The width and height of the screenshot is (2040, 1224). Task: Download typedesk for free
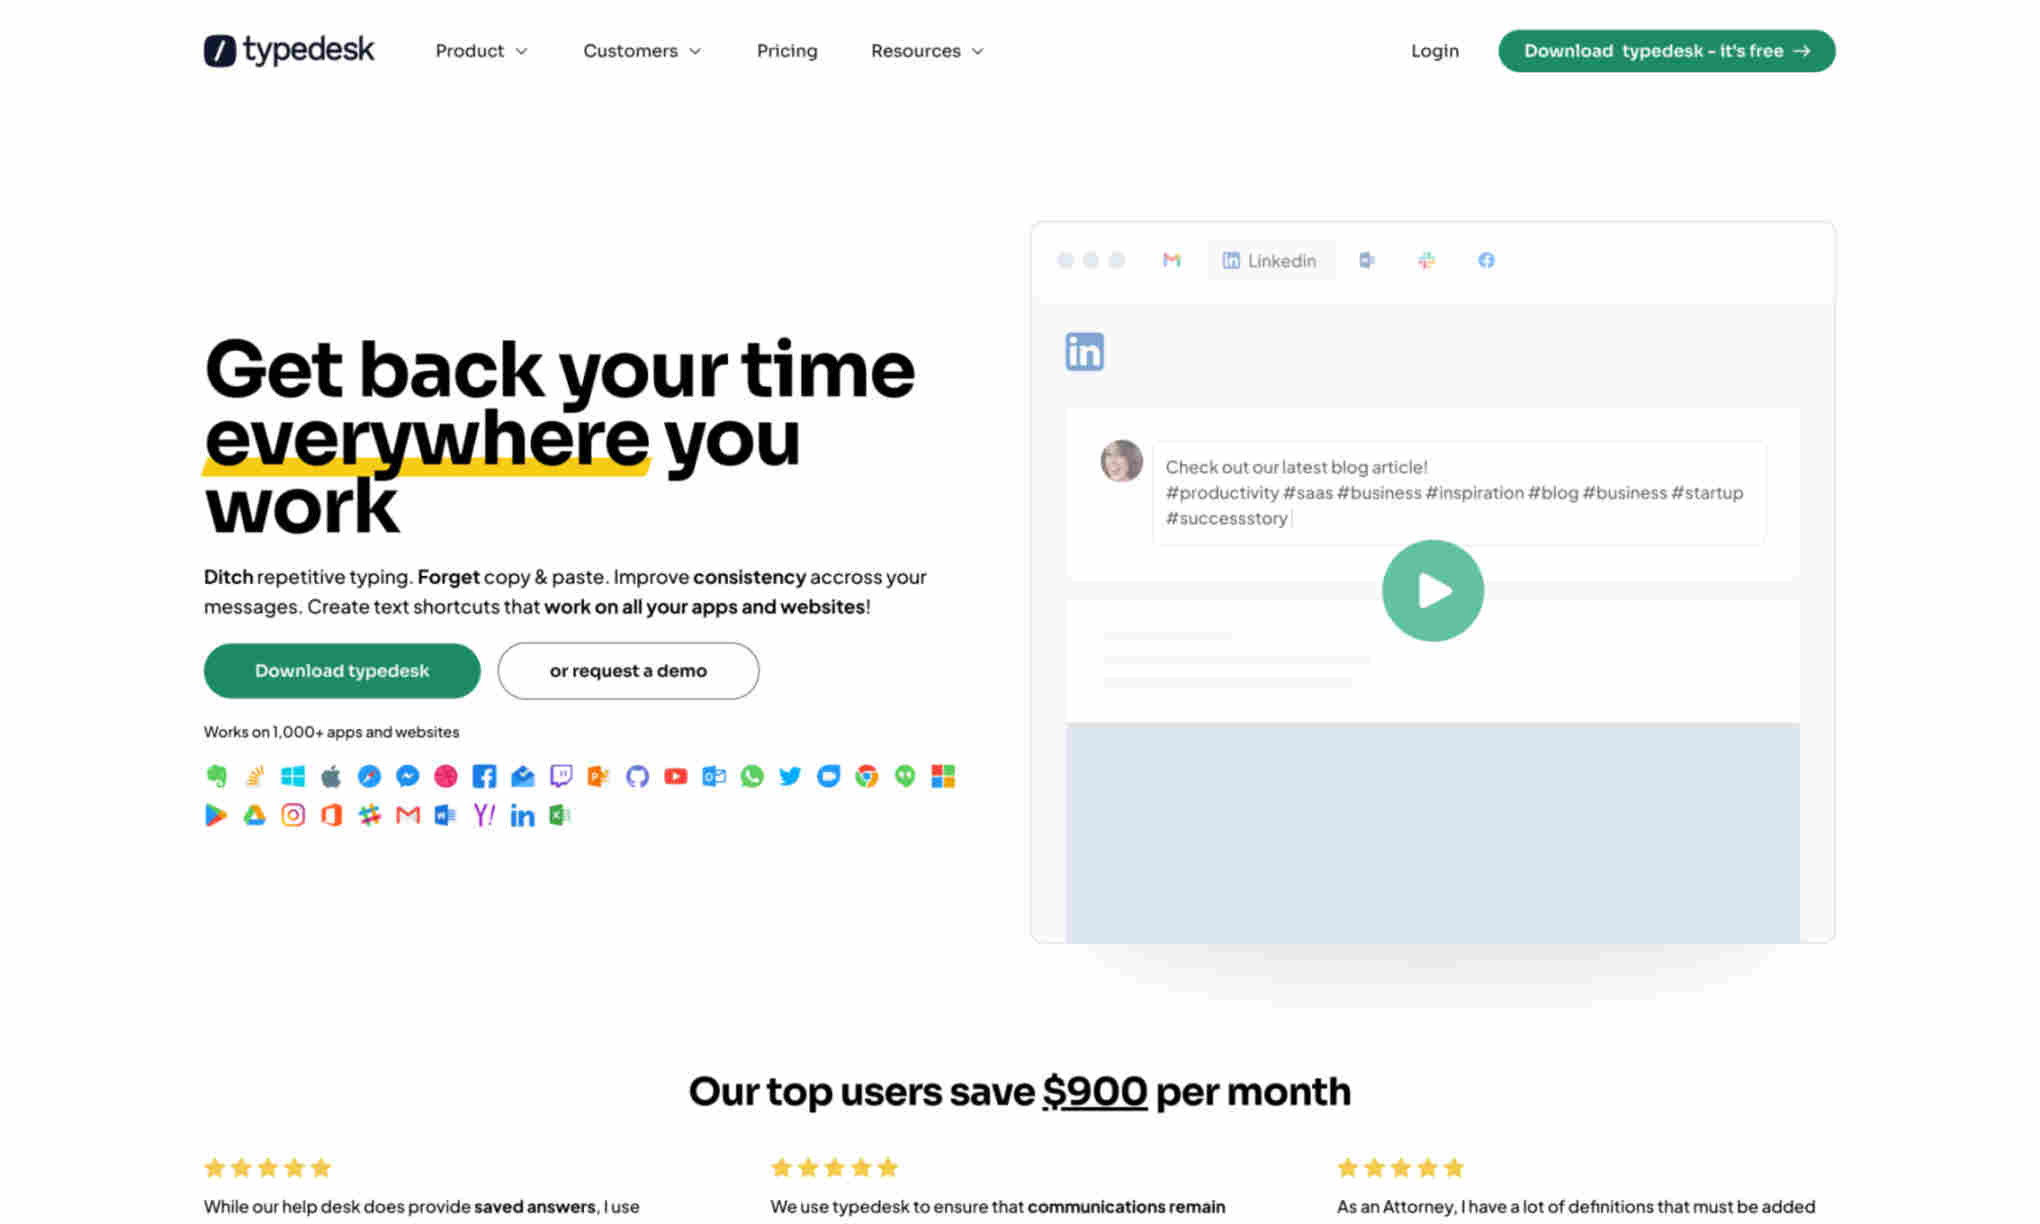point(1666,51)
